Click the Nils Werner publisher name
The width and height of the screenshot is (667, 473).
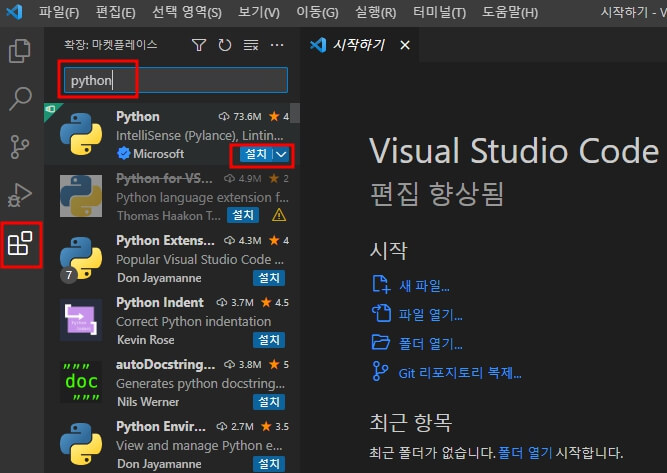click(x=148, y=402)
